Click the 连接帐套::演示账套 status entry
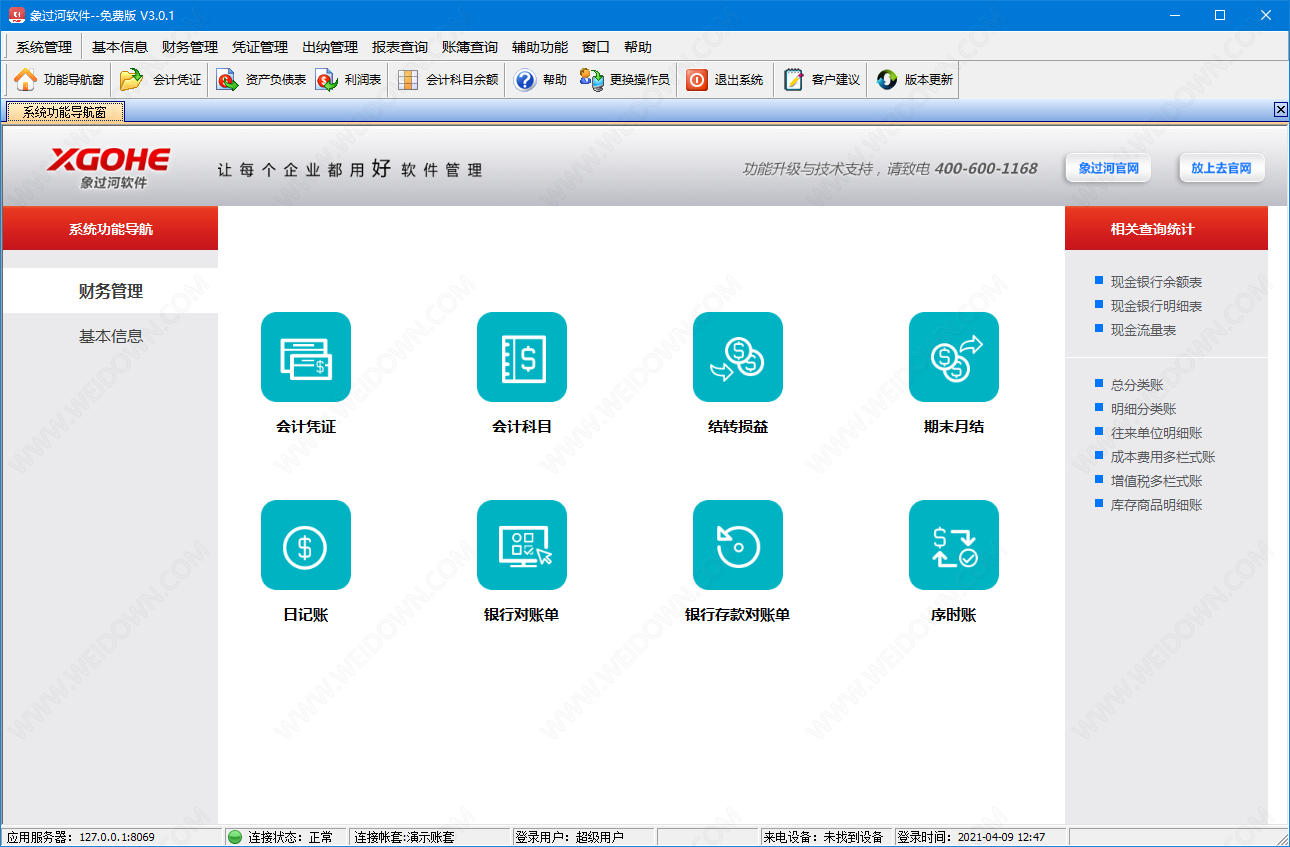This screenshot has height=847, width=1290. pyautogui.click(x=430, y=837)
